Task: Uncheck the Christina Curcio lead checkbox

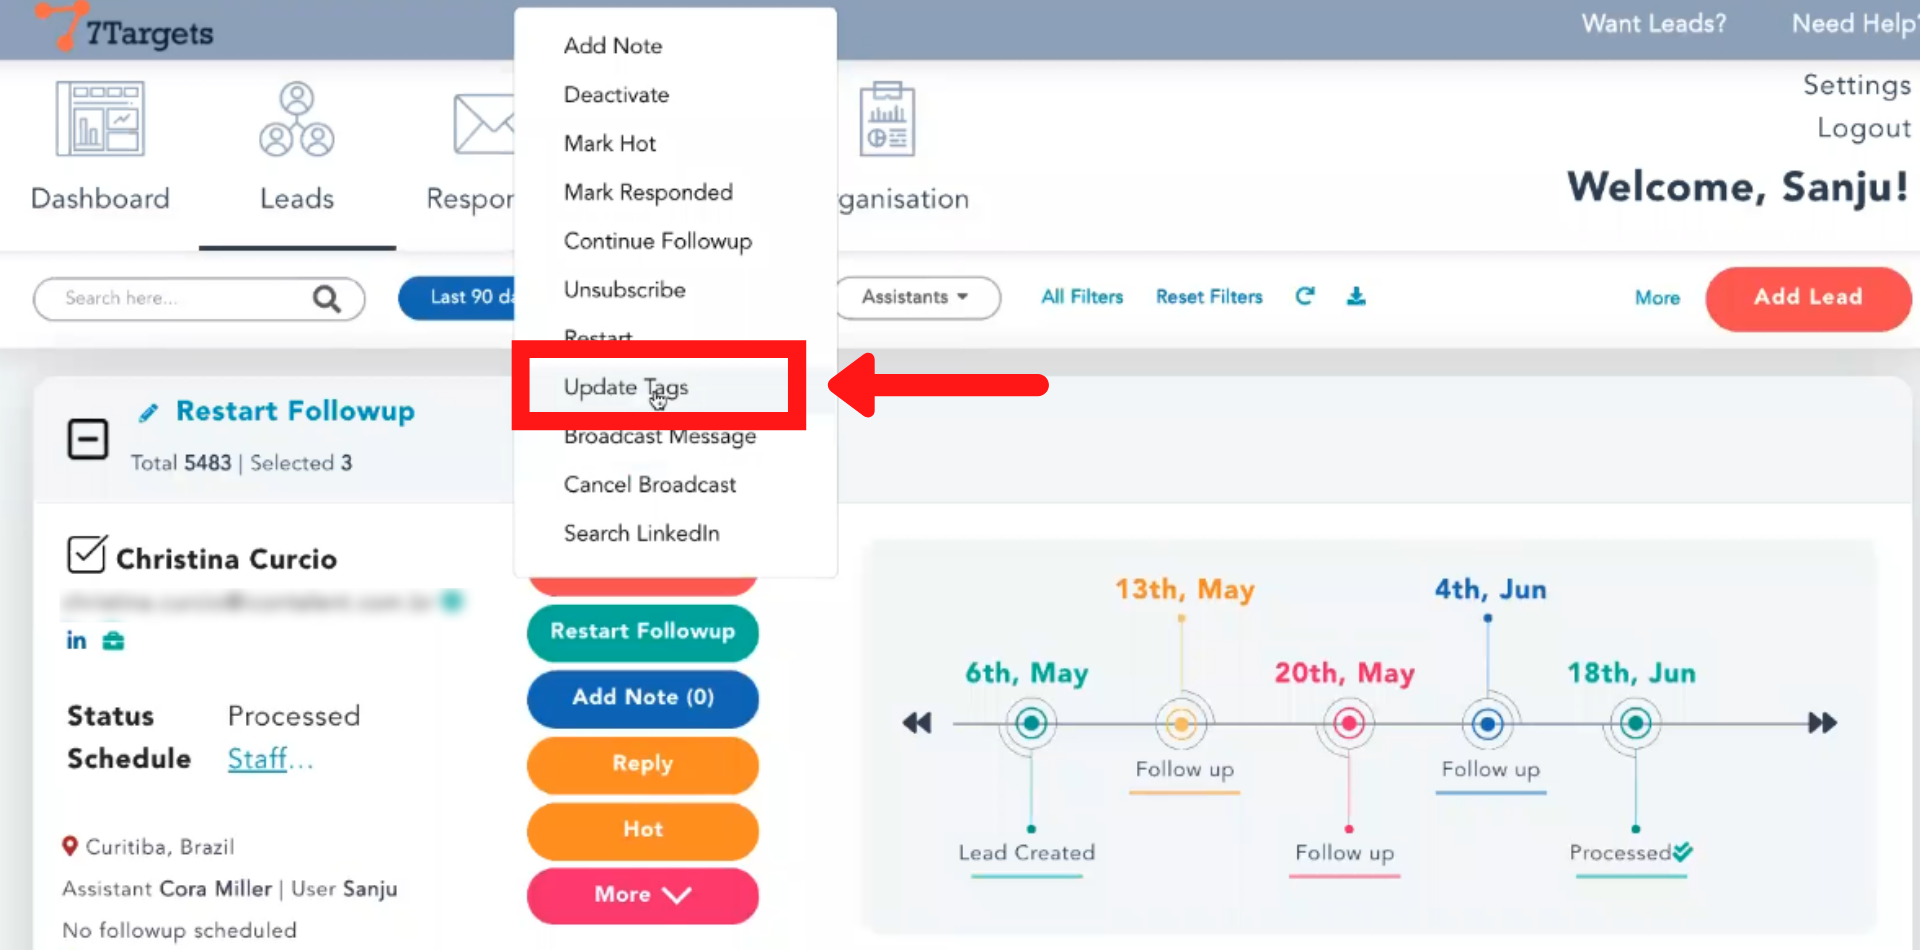Action: [86, 554]
